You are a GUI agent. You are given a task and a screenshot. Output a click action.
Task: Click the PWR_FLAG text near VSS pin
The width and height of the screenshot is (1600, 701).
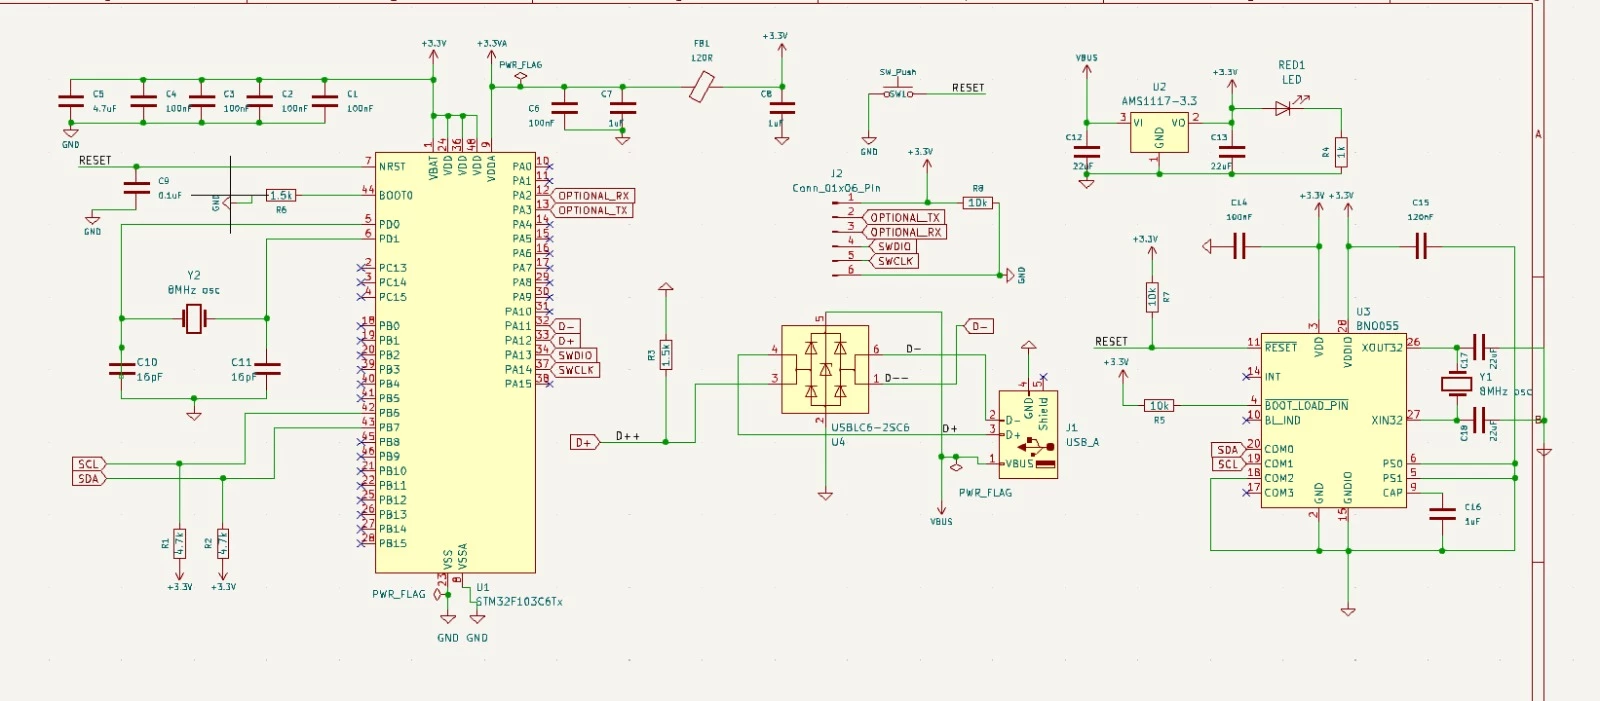(x=399, y=594)
